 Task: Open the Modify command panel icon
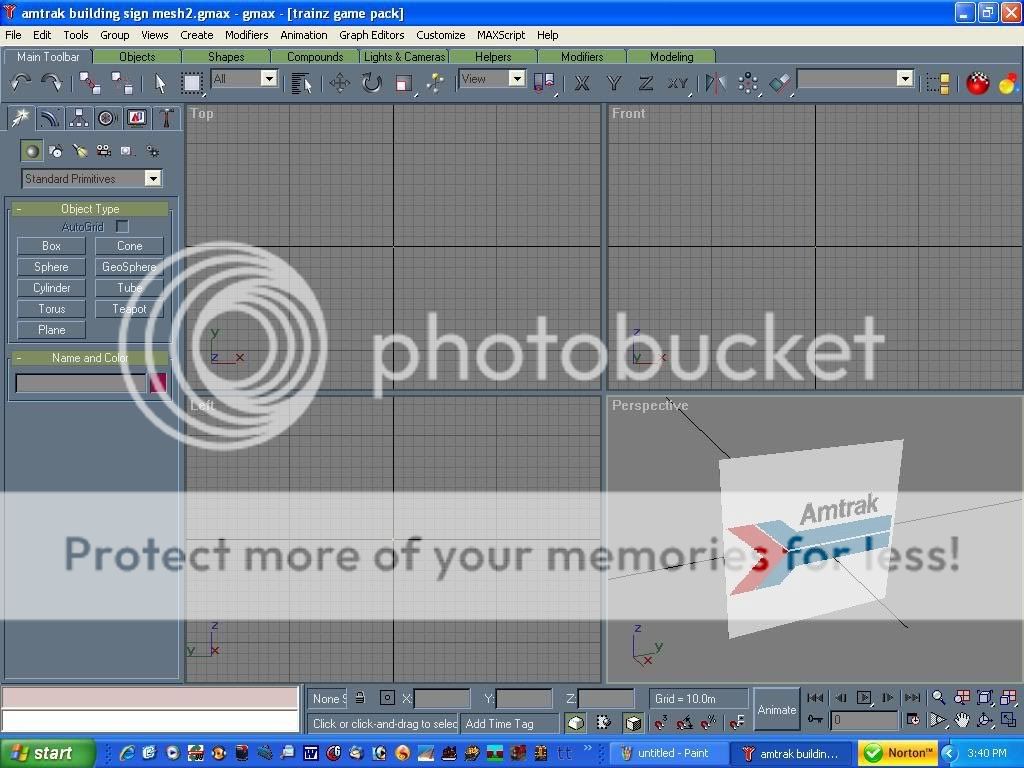pyautogui.click(x=50, y=118)
